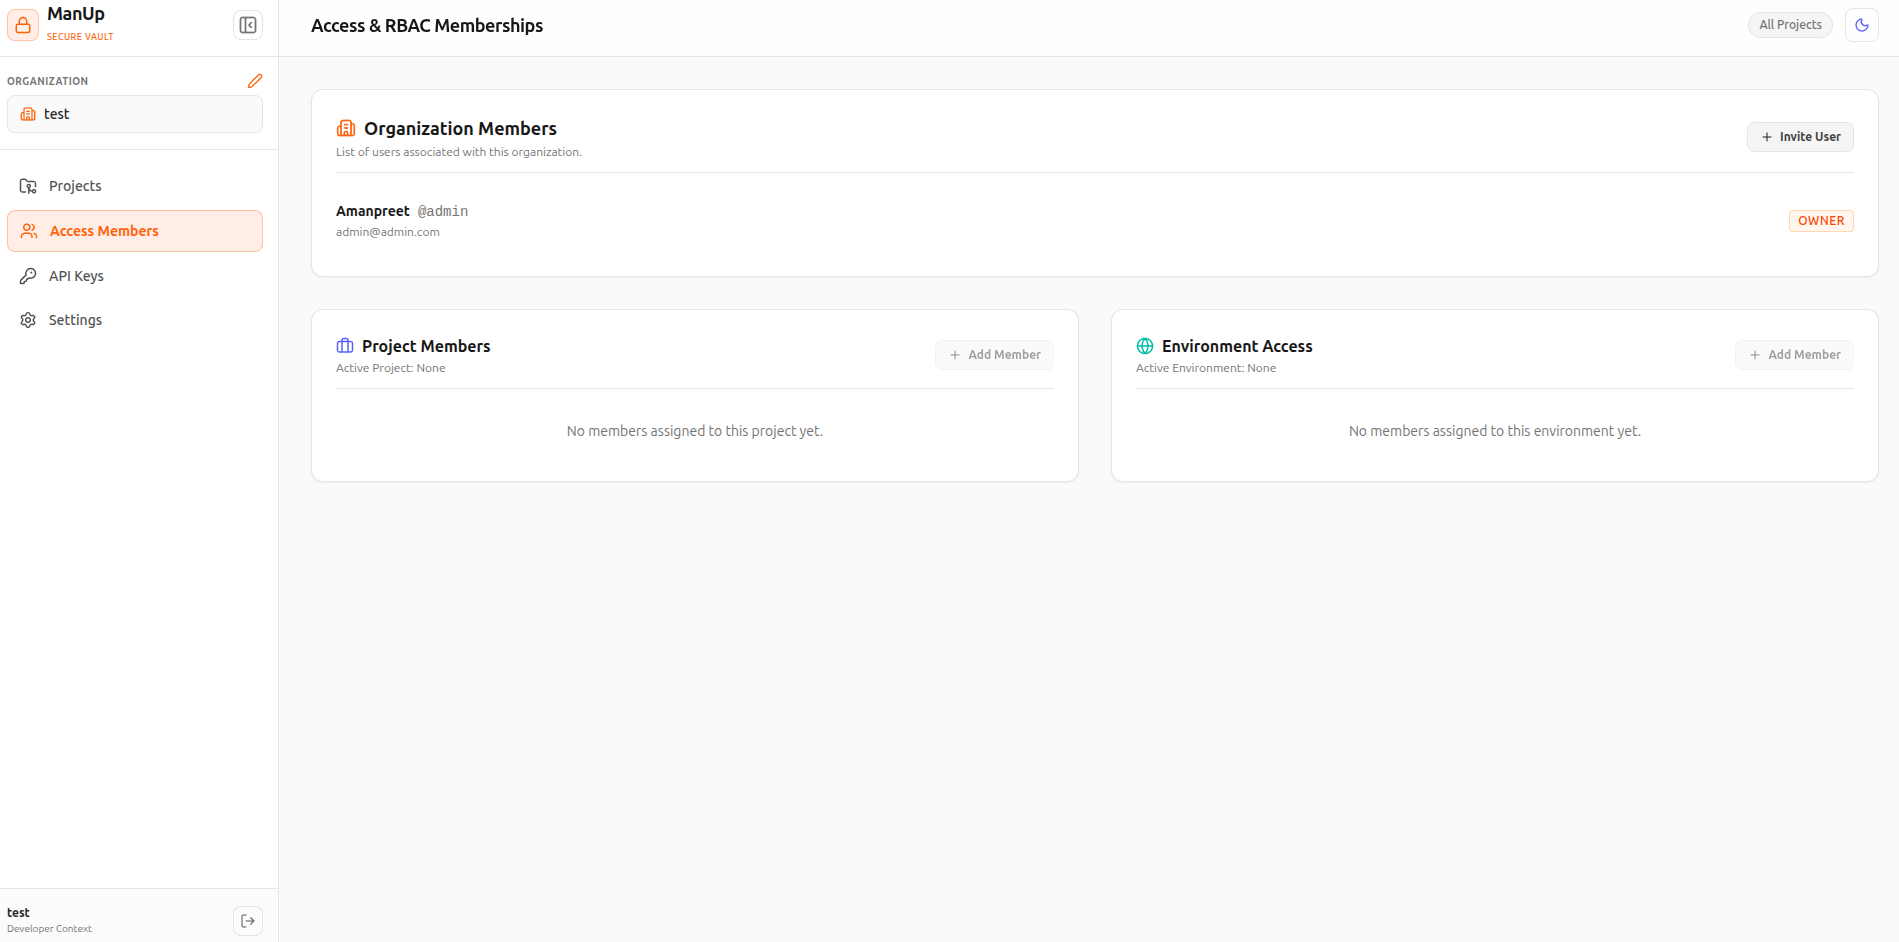Log out using the exit icon
This screenshot has height=942, width=1899.
click(248, 921)
